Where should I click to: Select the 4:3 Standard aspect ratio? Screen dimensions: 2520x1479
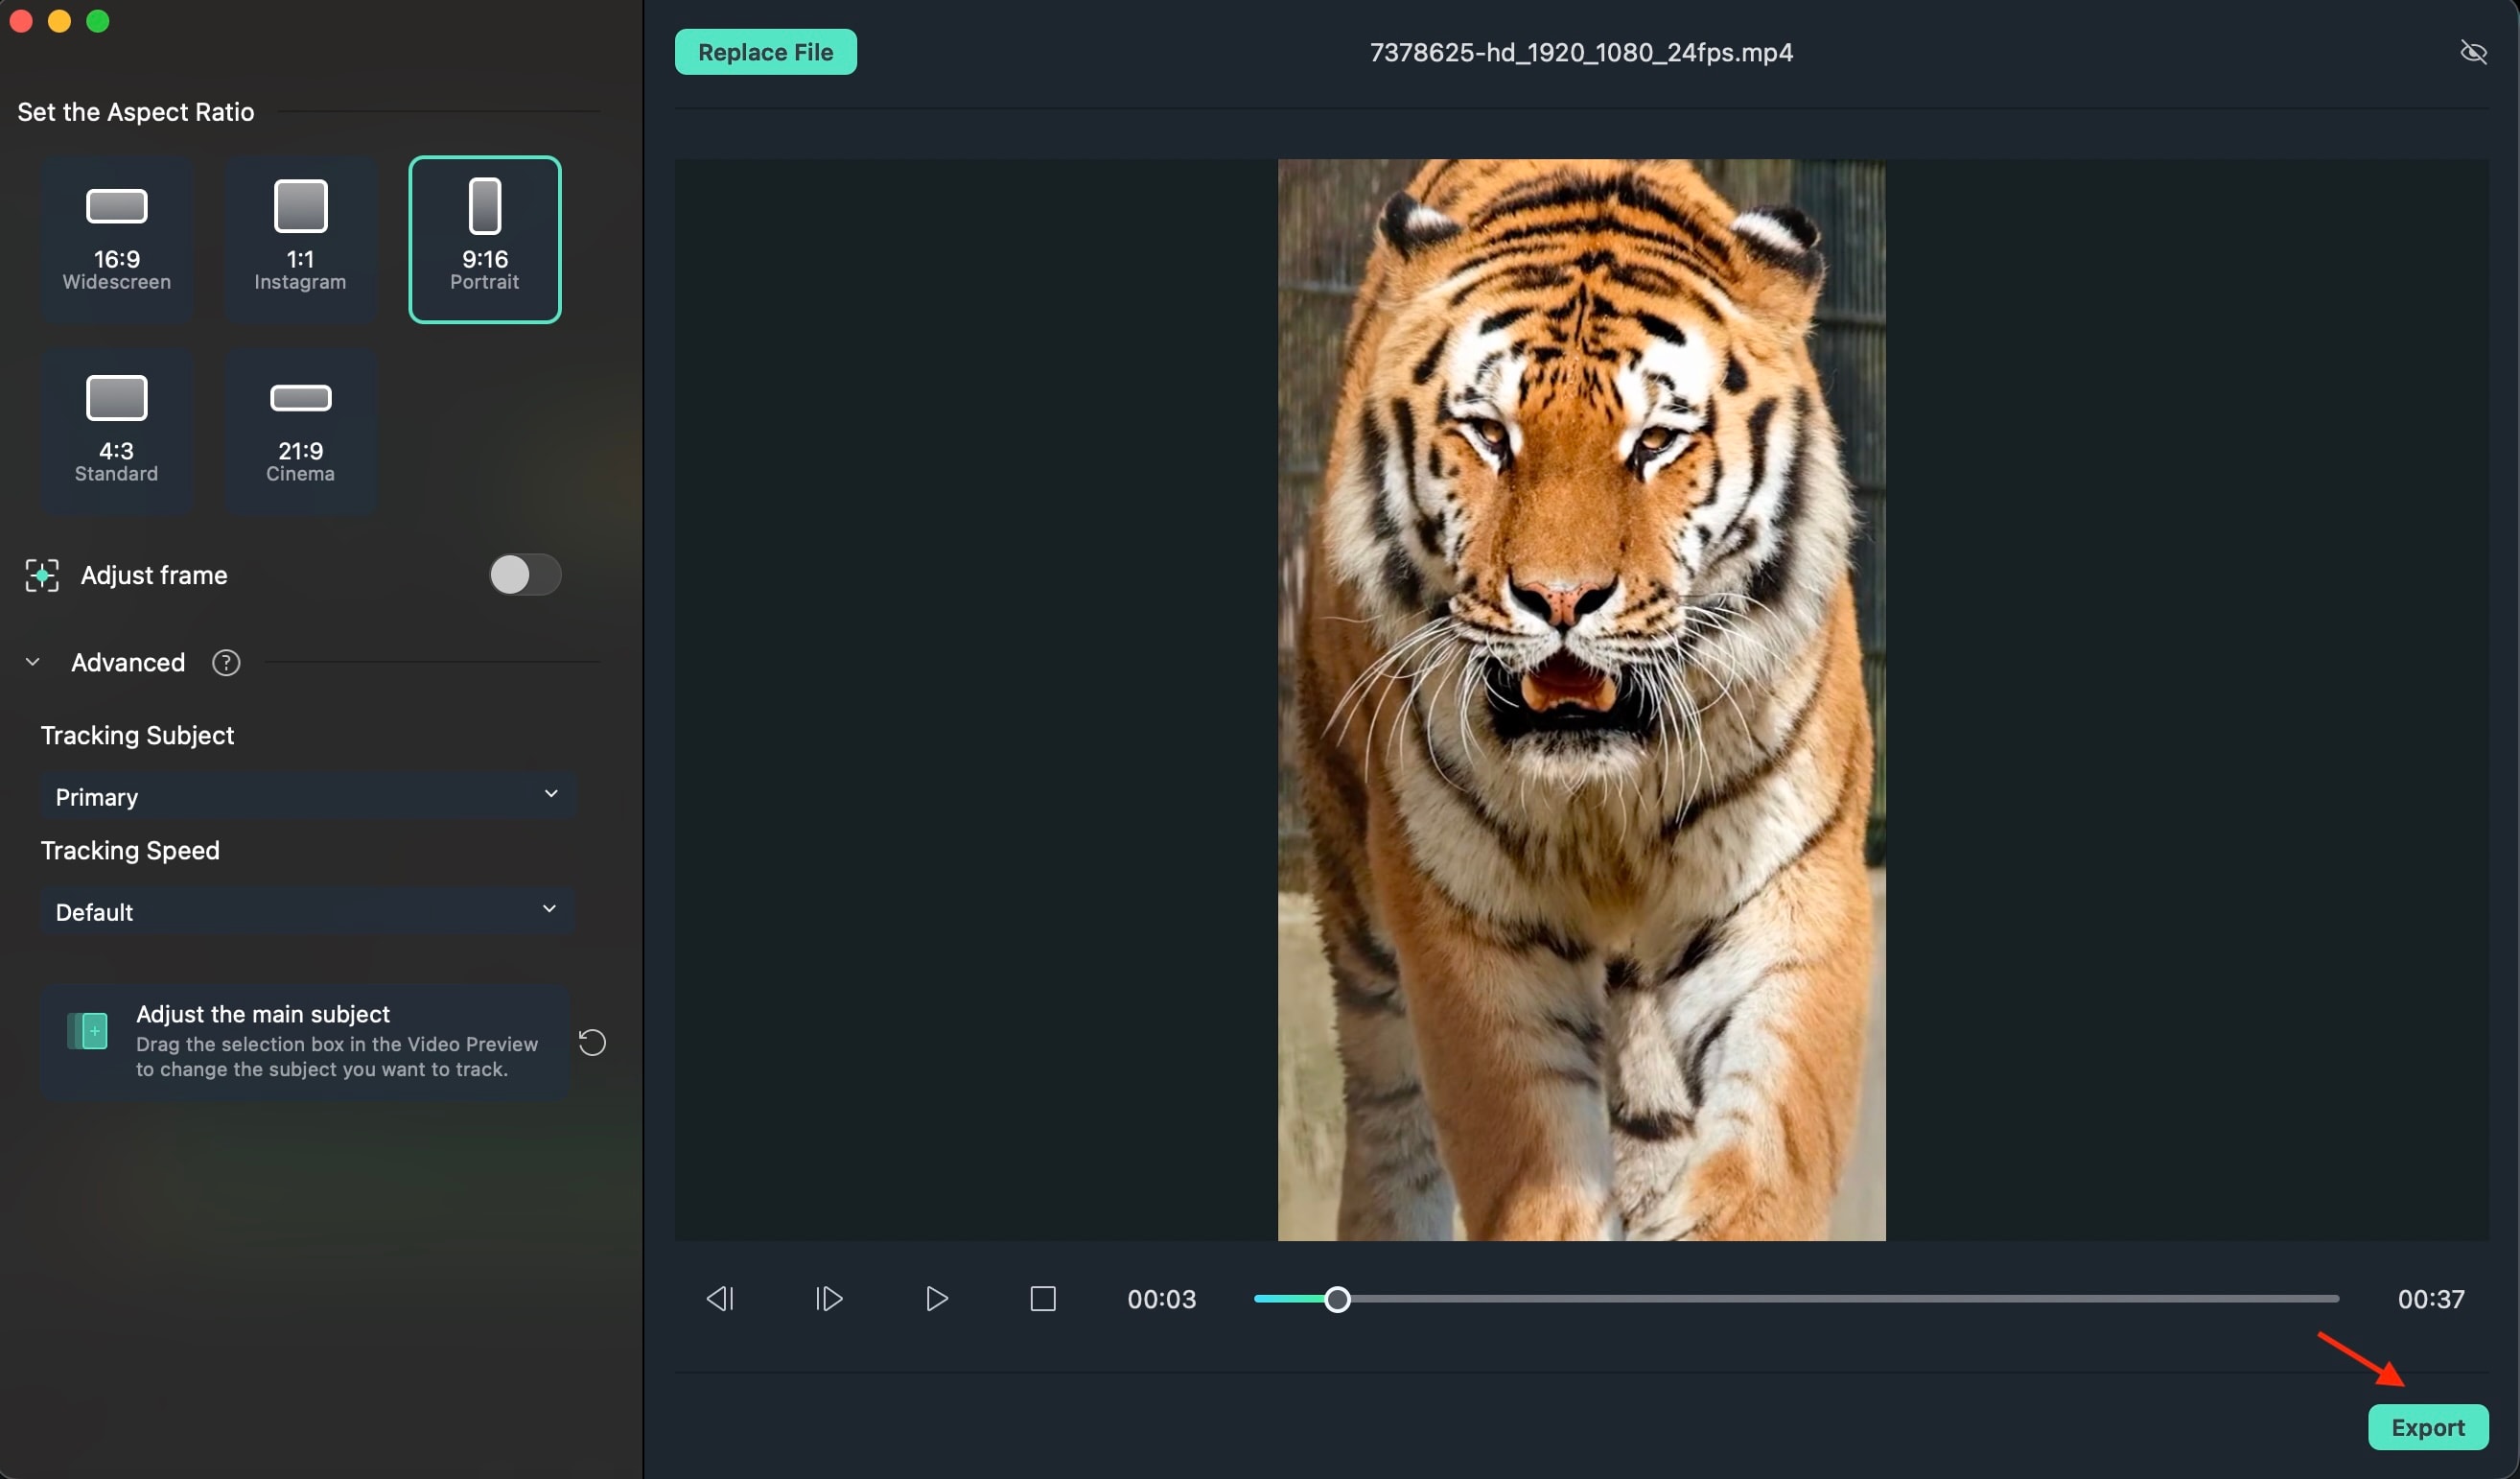coord(116,430)
